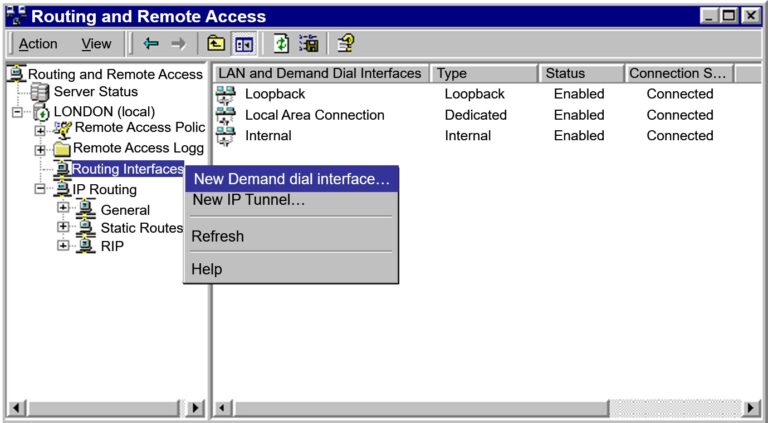Click Enabled status in Loopback row

pos(579,94)
